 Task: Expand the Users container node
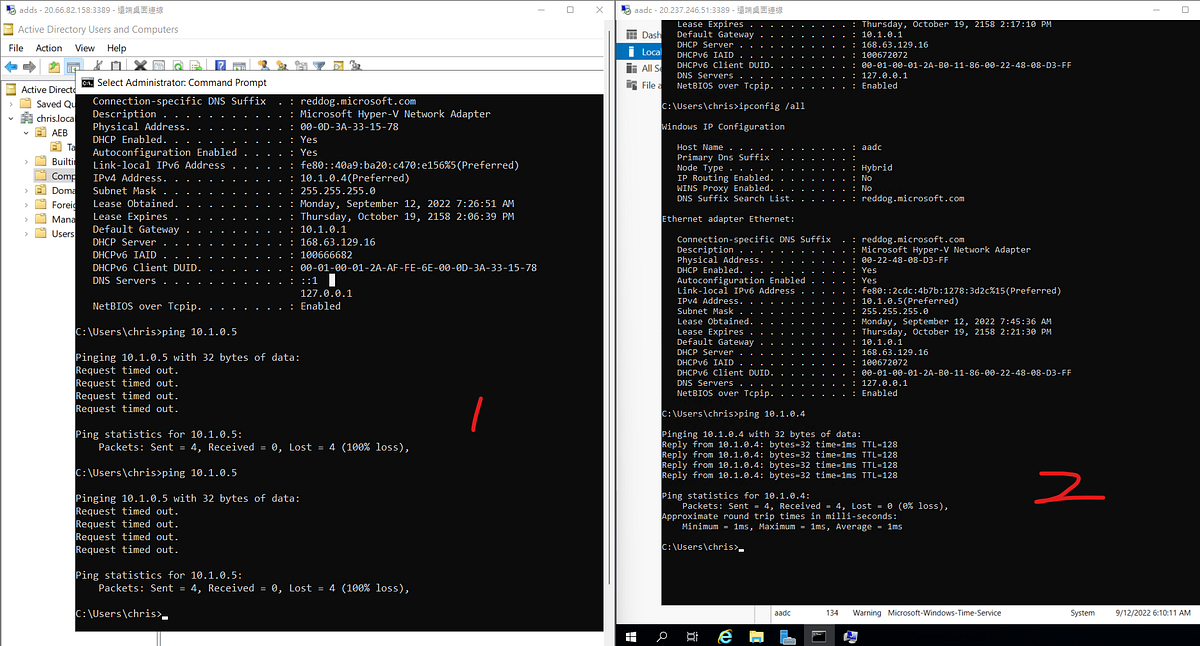[25, 232]
